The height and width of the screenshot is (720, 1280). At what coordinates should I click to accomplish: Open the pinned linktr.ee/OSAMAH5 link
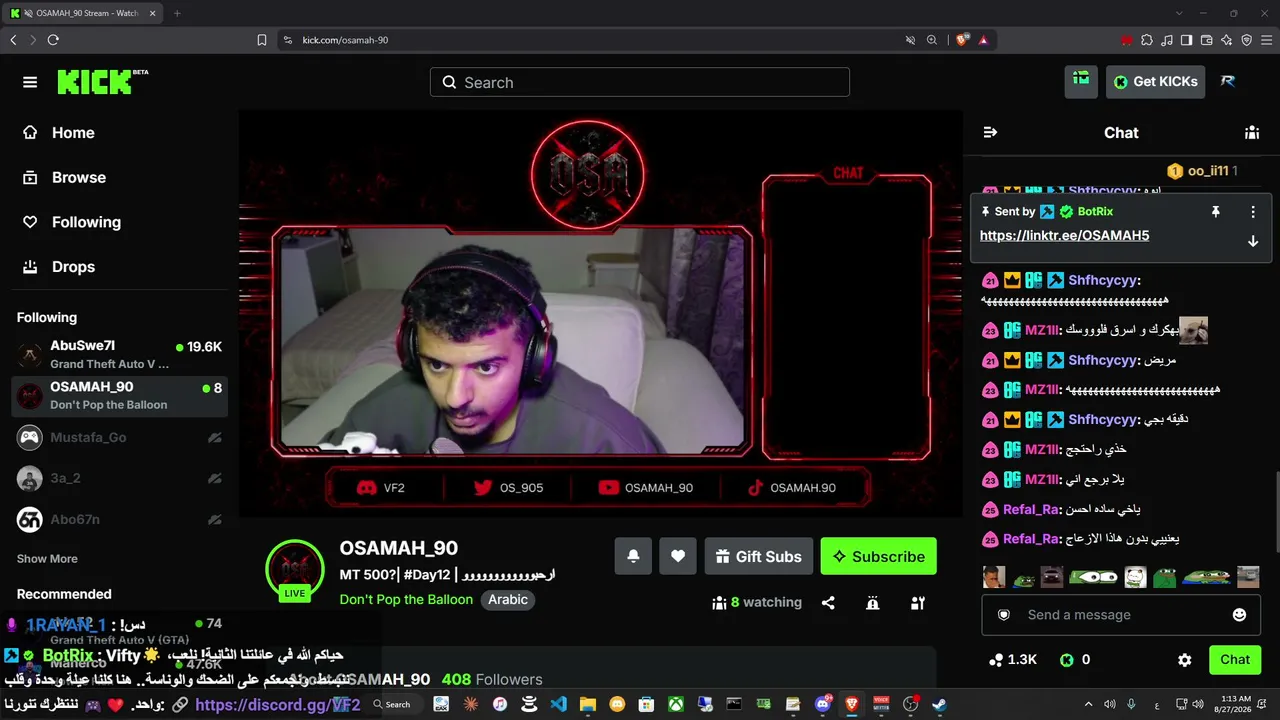(1064, 236)
